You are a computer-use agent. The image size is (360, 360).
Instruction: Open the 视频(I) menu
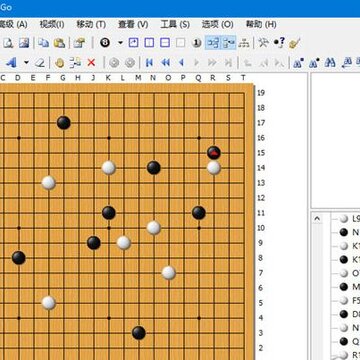[52, 24]
